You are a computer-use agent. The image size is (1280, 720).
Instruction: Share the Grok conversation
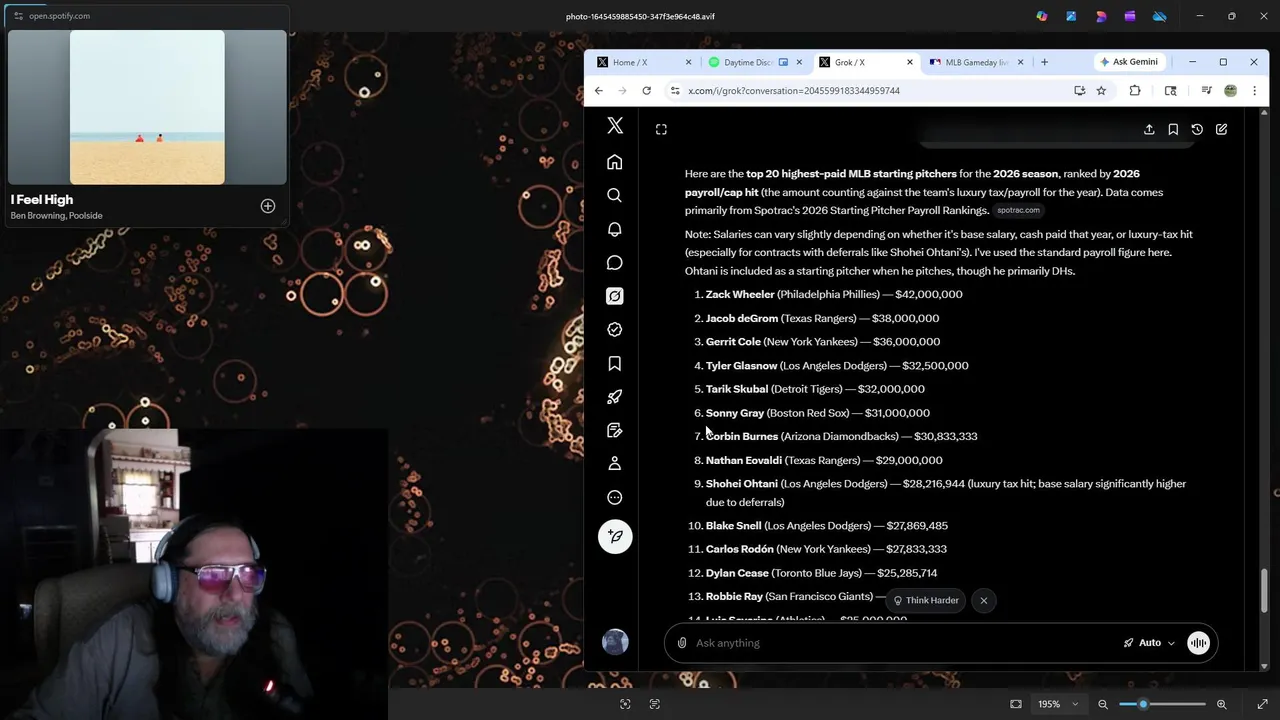pyautogui.click(x=1149, y=129)
